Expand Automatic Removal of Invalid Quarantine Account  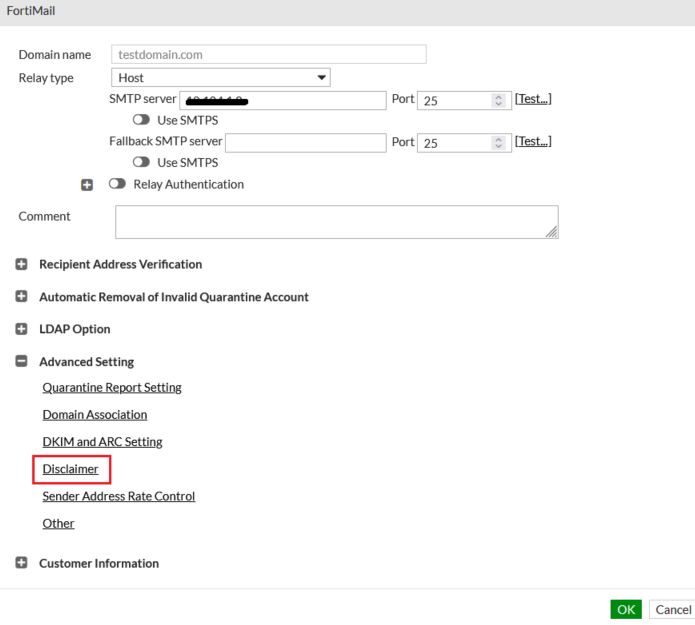[x=22, y=297]
